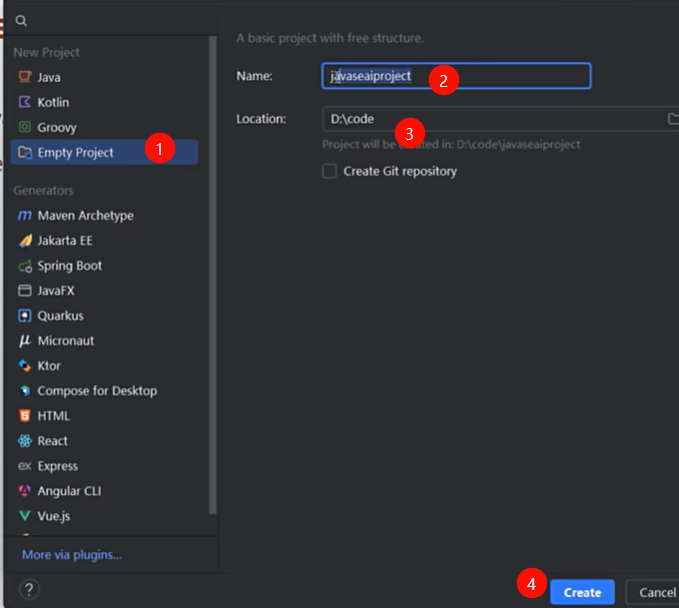Click the Express ex icon

tap(25, 466)
